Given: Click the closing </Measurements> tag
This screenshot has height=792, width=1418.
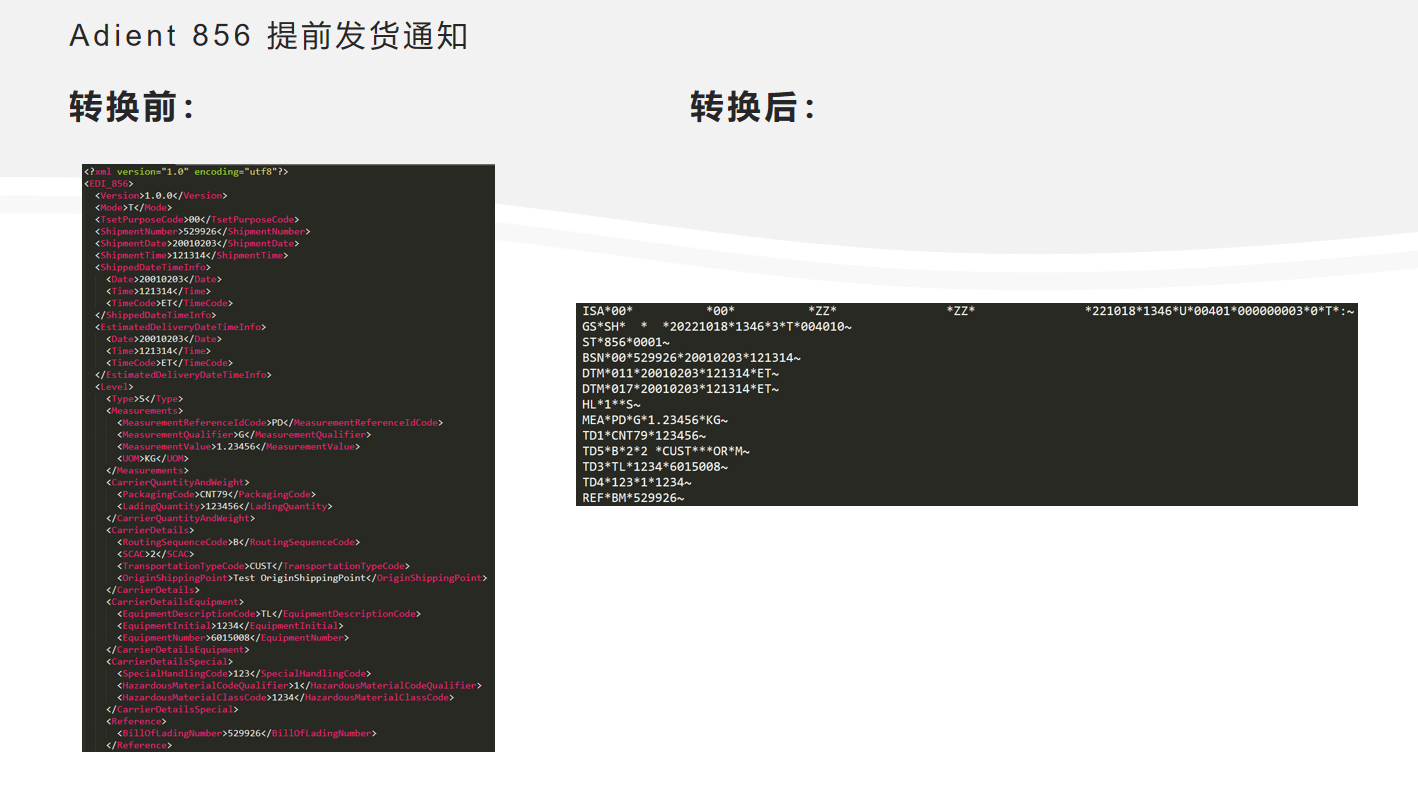Looking at the screenshot, I should pyautogui.click(x=147, y=470).
